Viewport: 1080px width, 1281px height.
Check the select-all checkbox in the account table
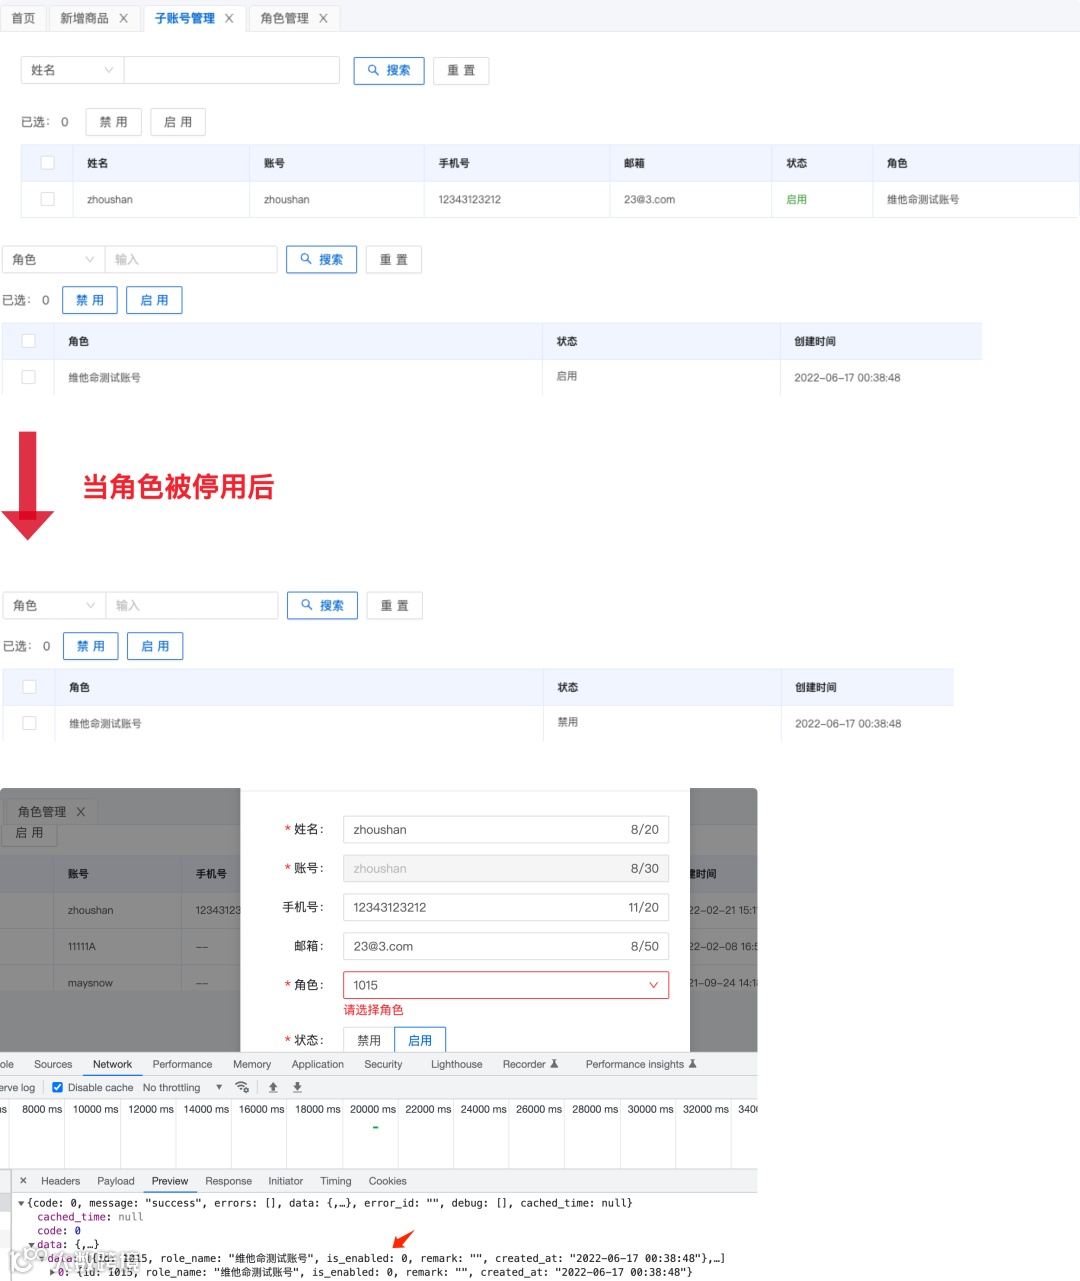click(x=46, y=162)
